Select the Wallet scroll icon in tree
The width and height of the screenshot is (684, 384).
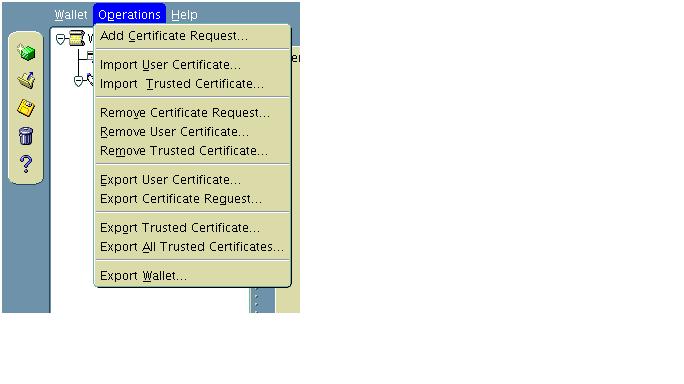click(77, 38)
